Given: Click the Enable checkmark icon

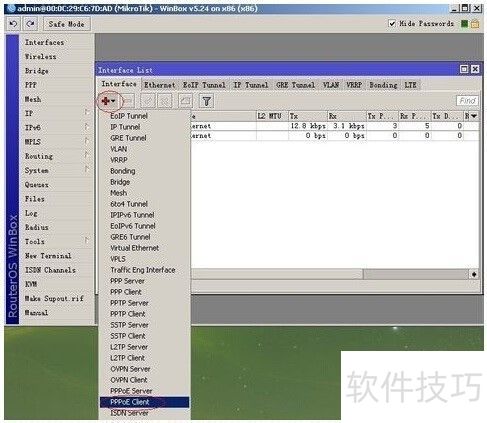Looking at the screenshot, I should pyautogui.click(x=148, y=101).
